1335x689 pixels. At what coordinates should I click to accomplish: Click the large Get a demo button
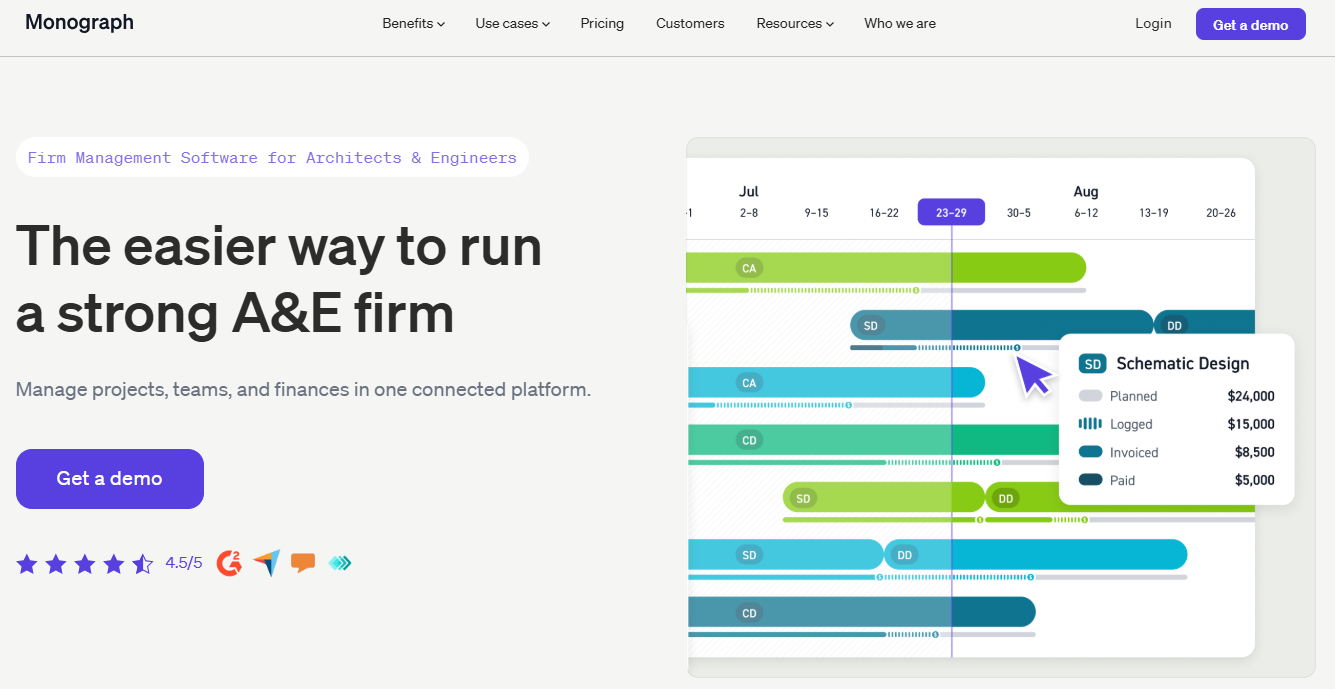point(110,479)
